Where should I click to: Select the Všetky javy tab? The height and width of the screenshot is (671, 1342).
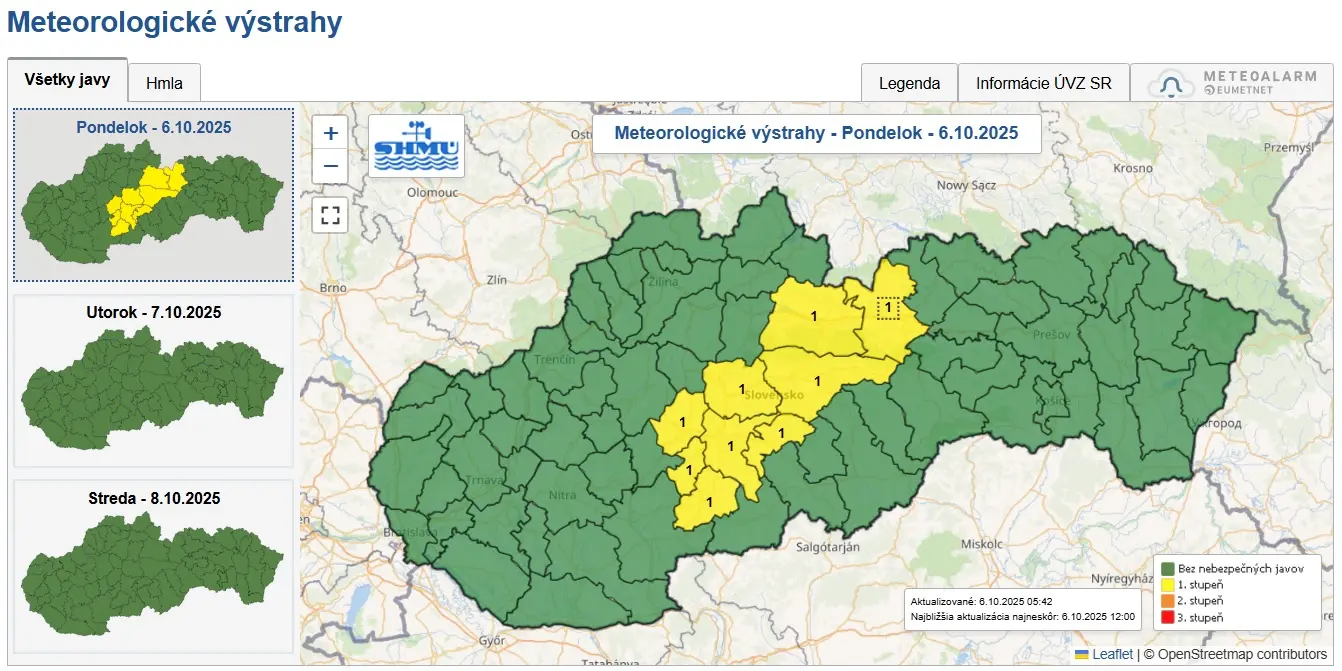coord(68,80)
